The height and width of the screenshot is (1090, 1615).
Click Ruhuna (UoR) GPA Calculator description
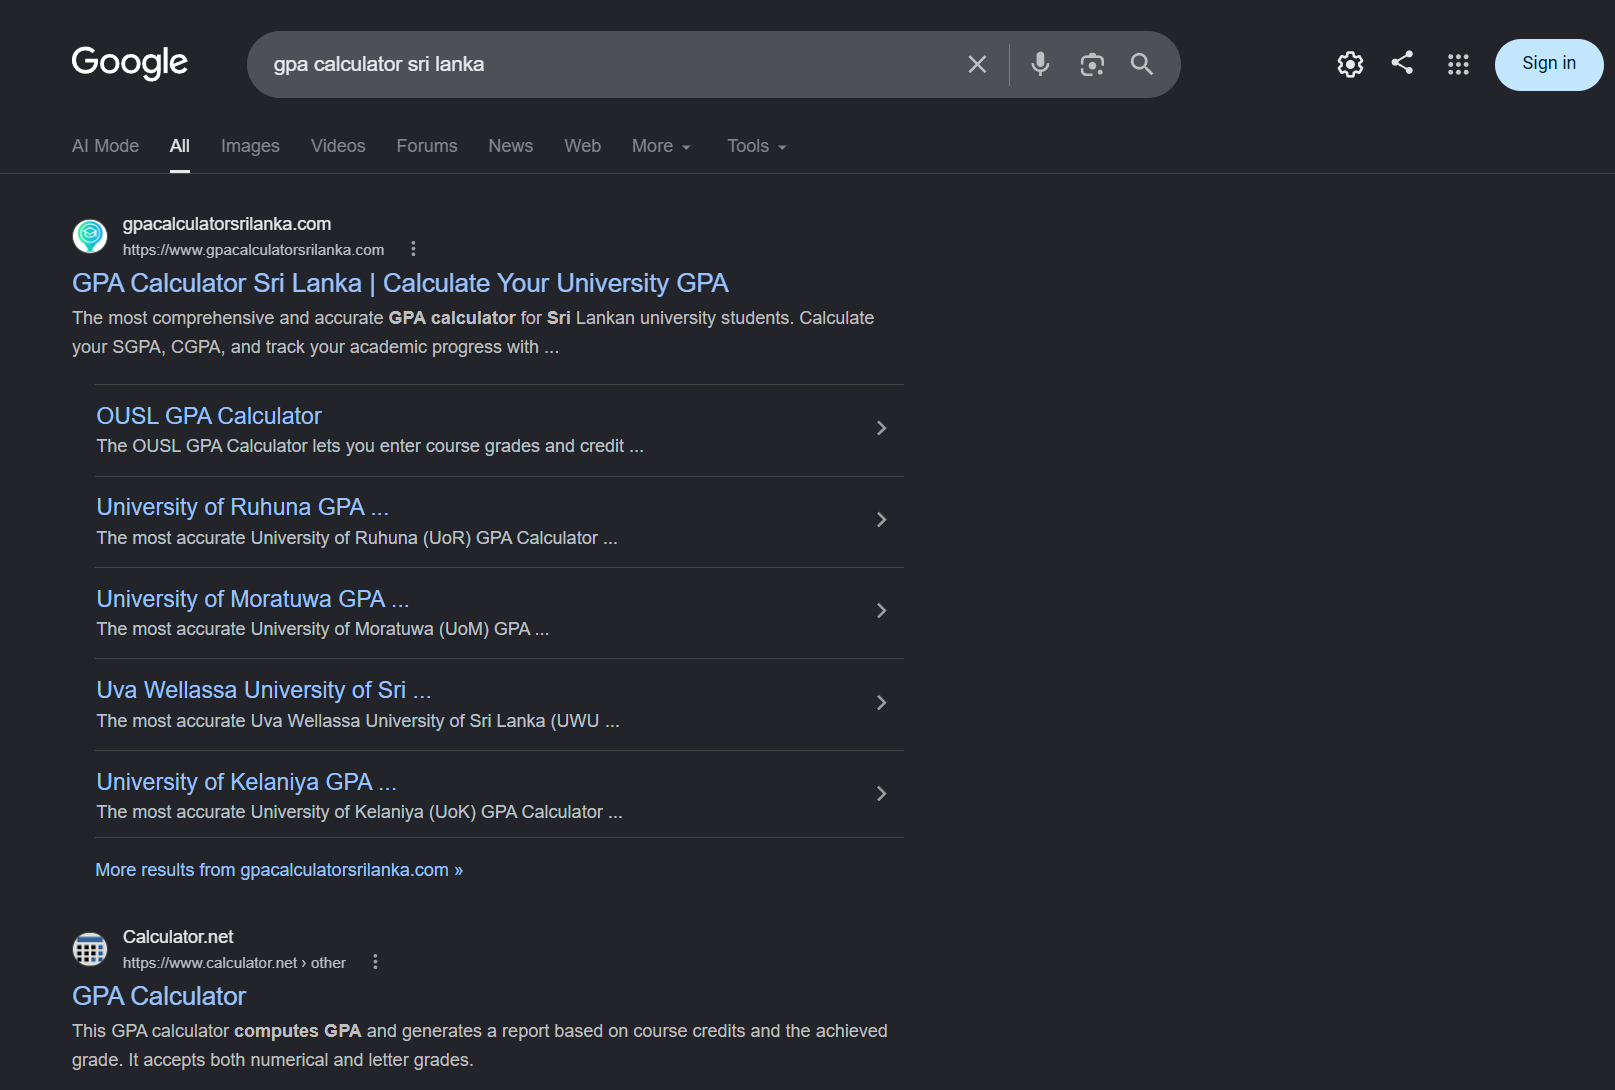tap(357, 538)
